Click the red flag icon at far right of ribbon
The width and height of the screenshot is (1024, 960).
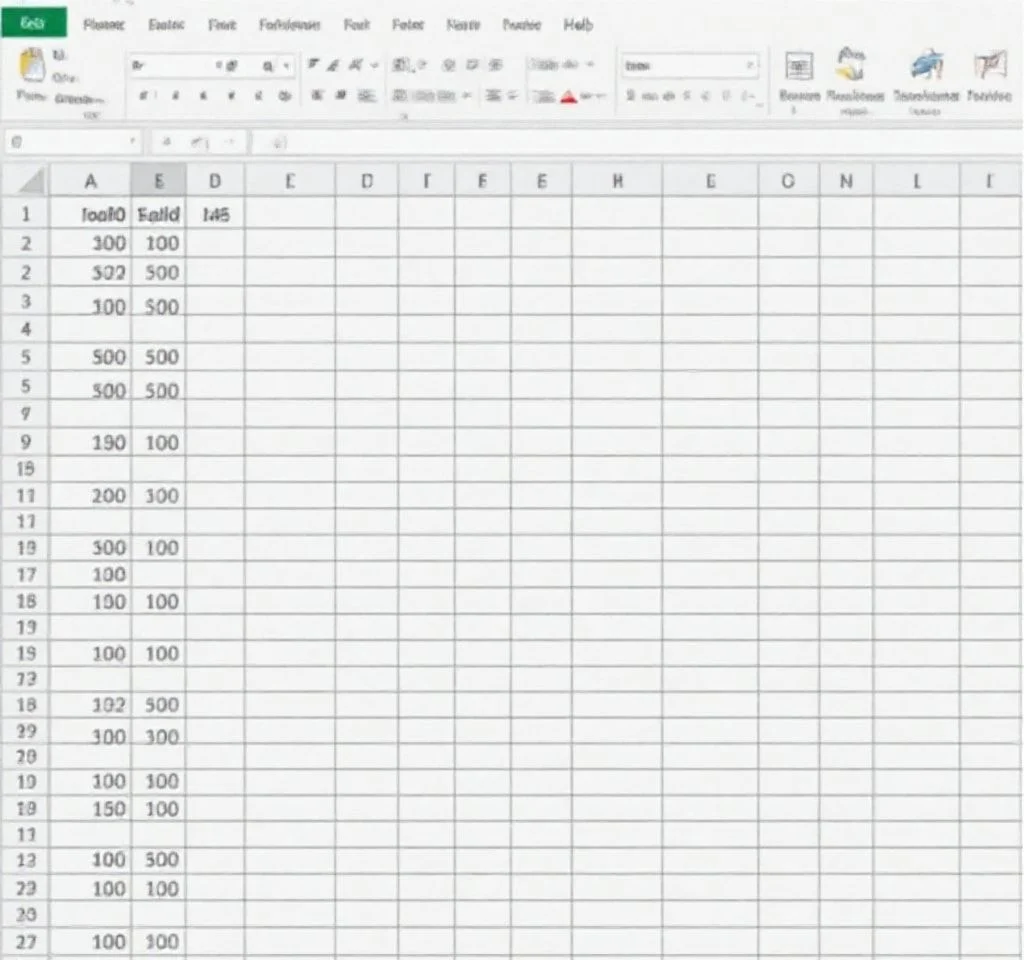988,67
